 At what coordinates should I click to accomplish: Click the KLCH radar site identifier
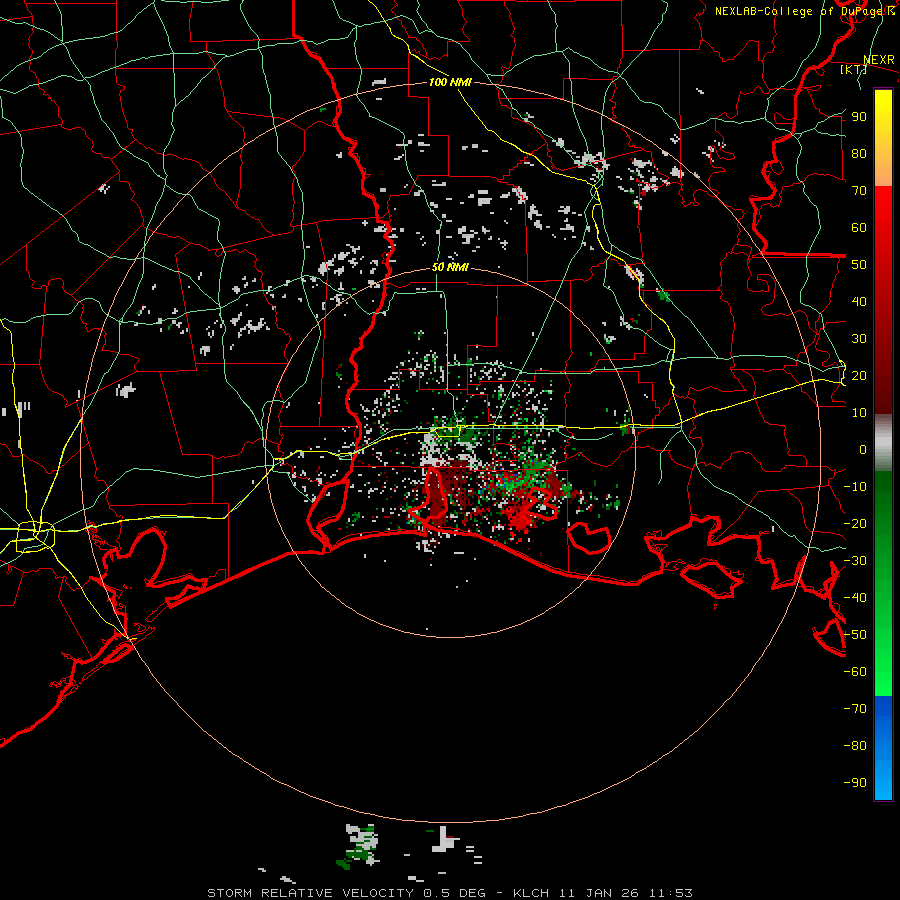click(x=531, y=893)
